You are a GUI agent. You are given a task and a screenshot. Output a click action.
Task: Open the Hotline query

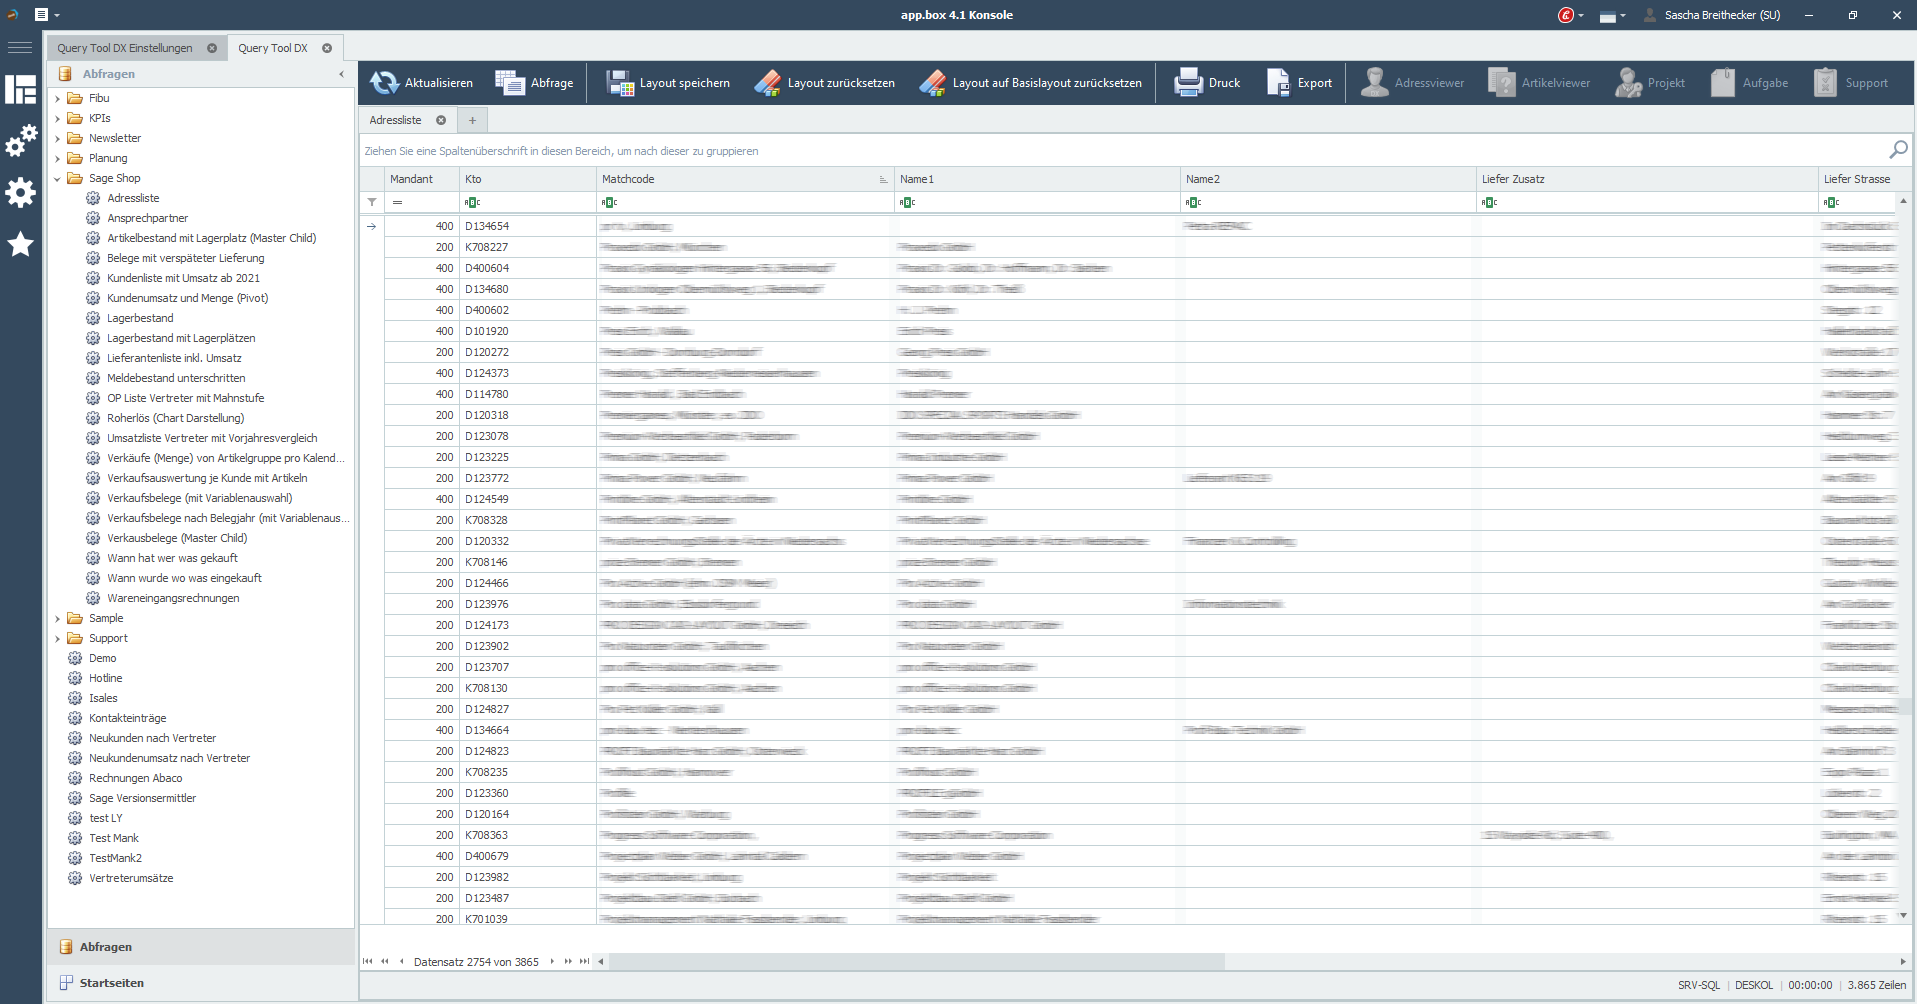[105, 678]
